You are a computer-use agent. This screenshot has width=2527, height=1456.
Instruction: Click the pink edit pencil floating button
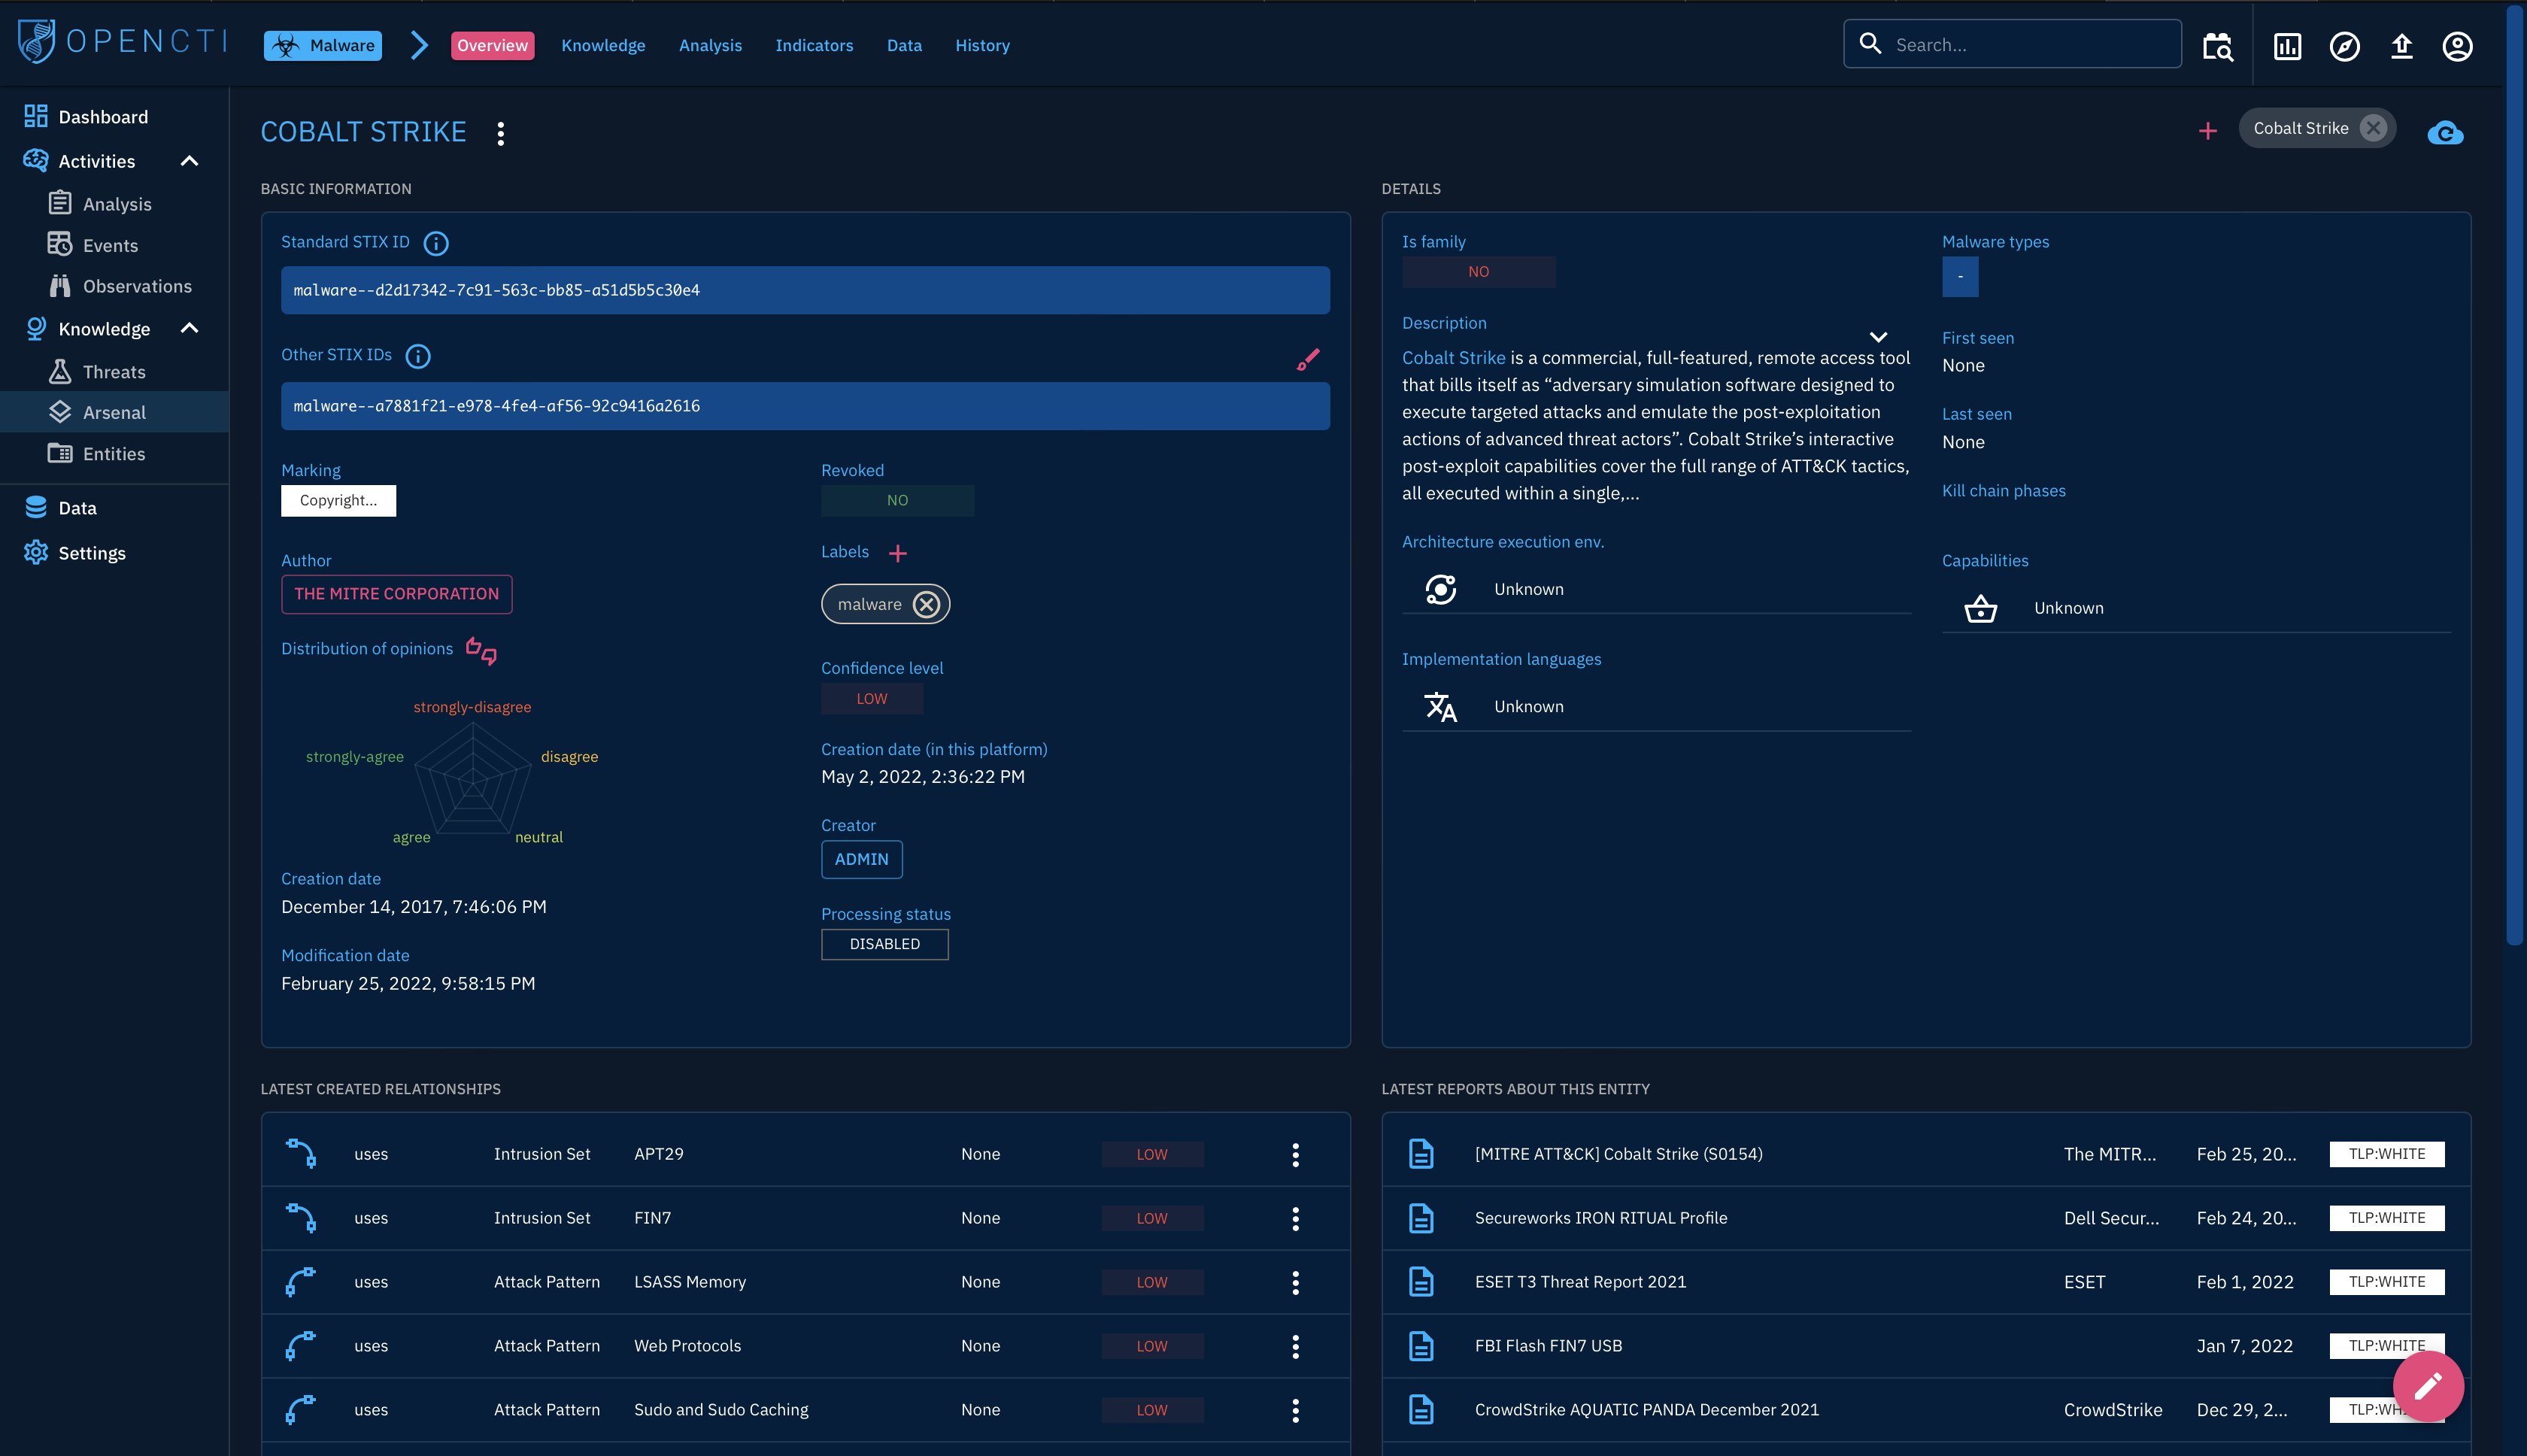coord(2428,1386)
